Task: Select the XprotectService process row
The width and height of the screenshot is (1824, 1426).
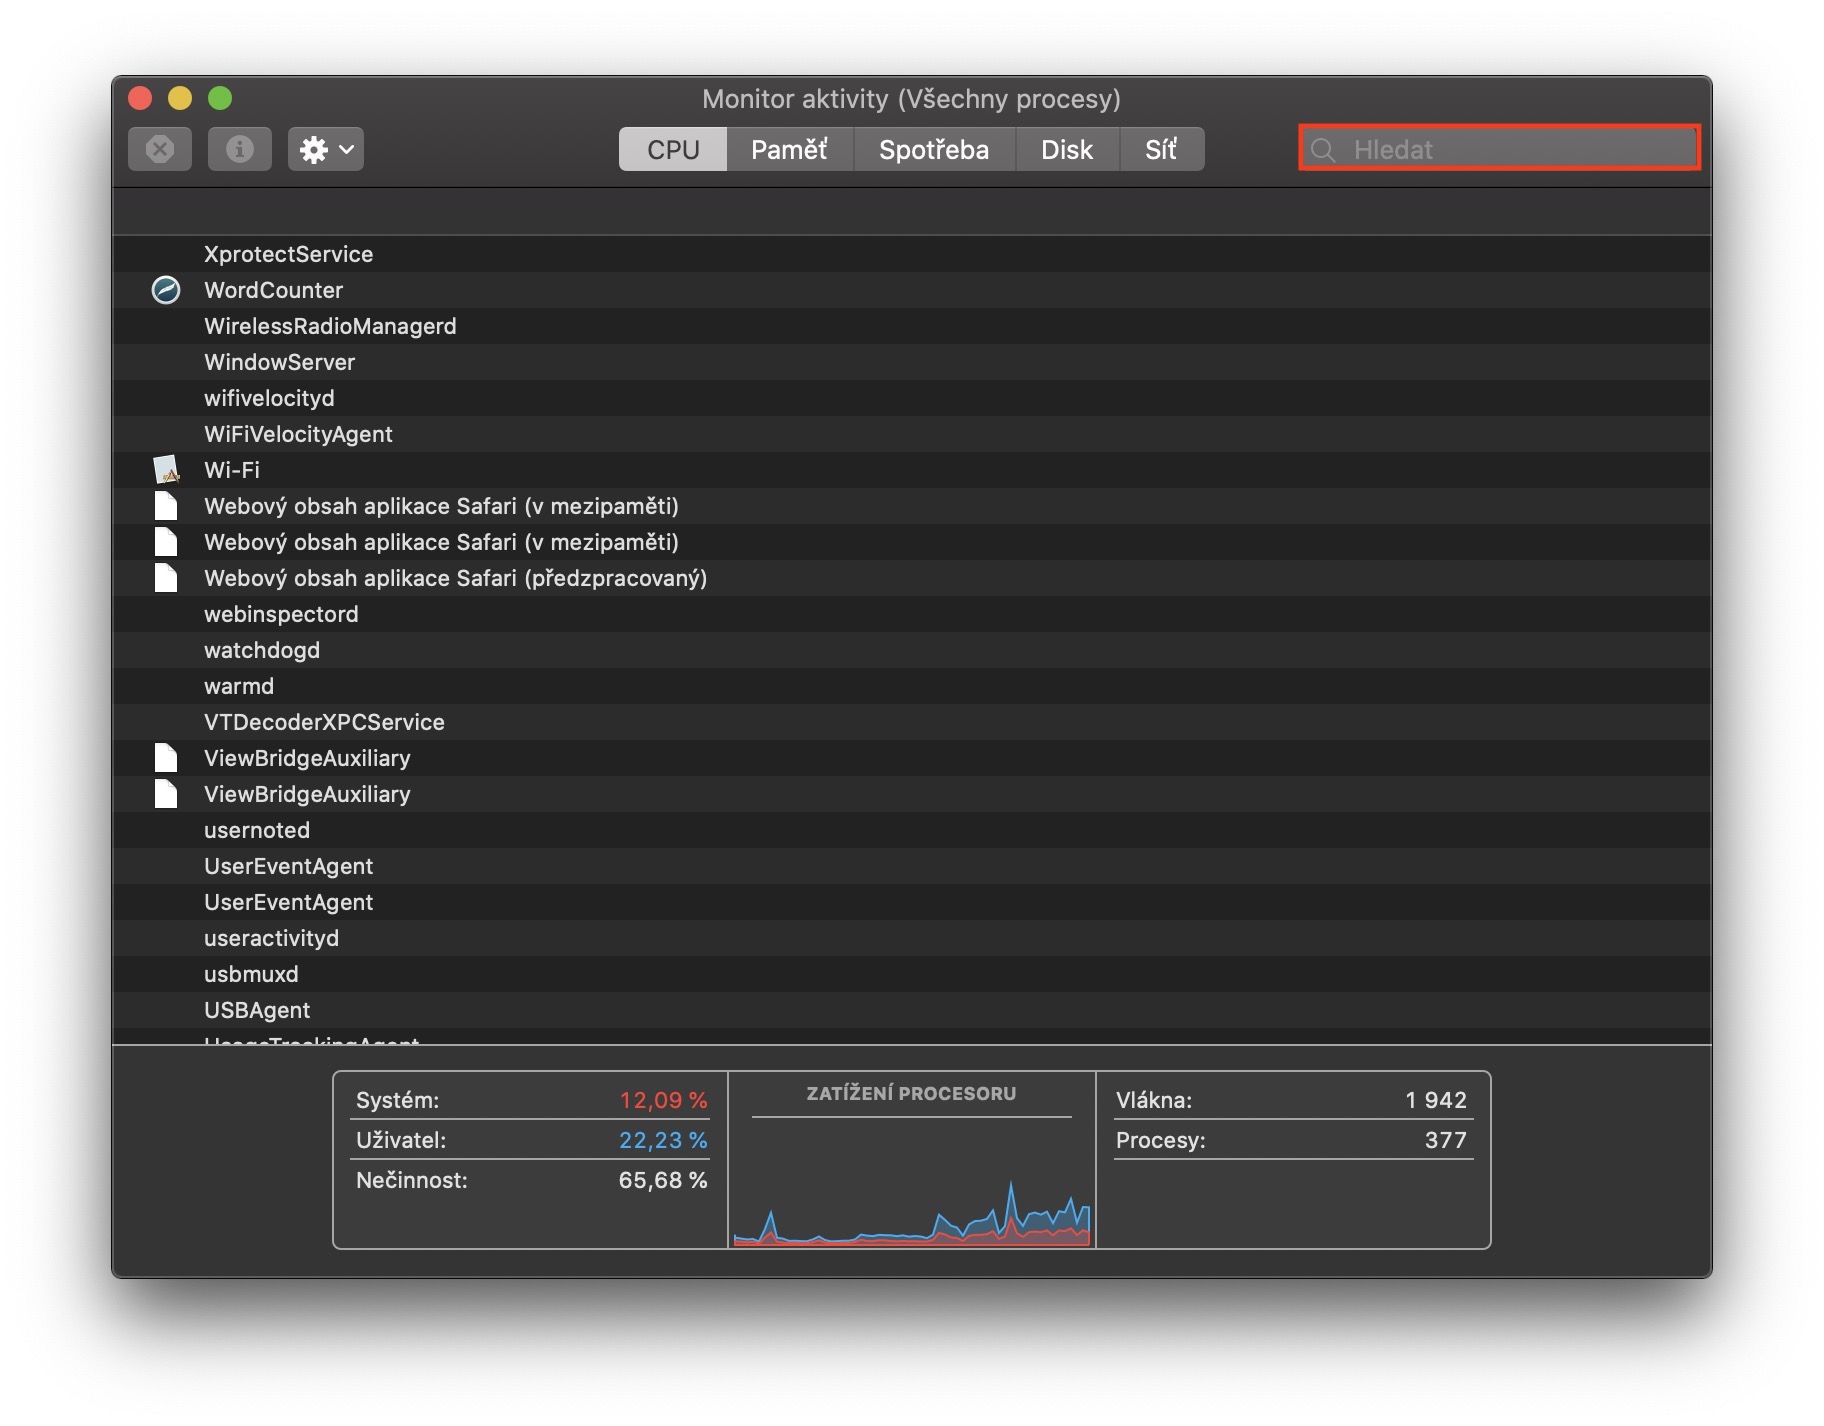Action: point(911,254)
